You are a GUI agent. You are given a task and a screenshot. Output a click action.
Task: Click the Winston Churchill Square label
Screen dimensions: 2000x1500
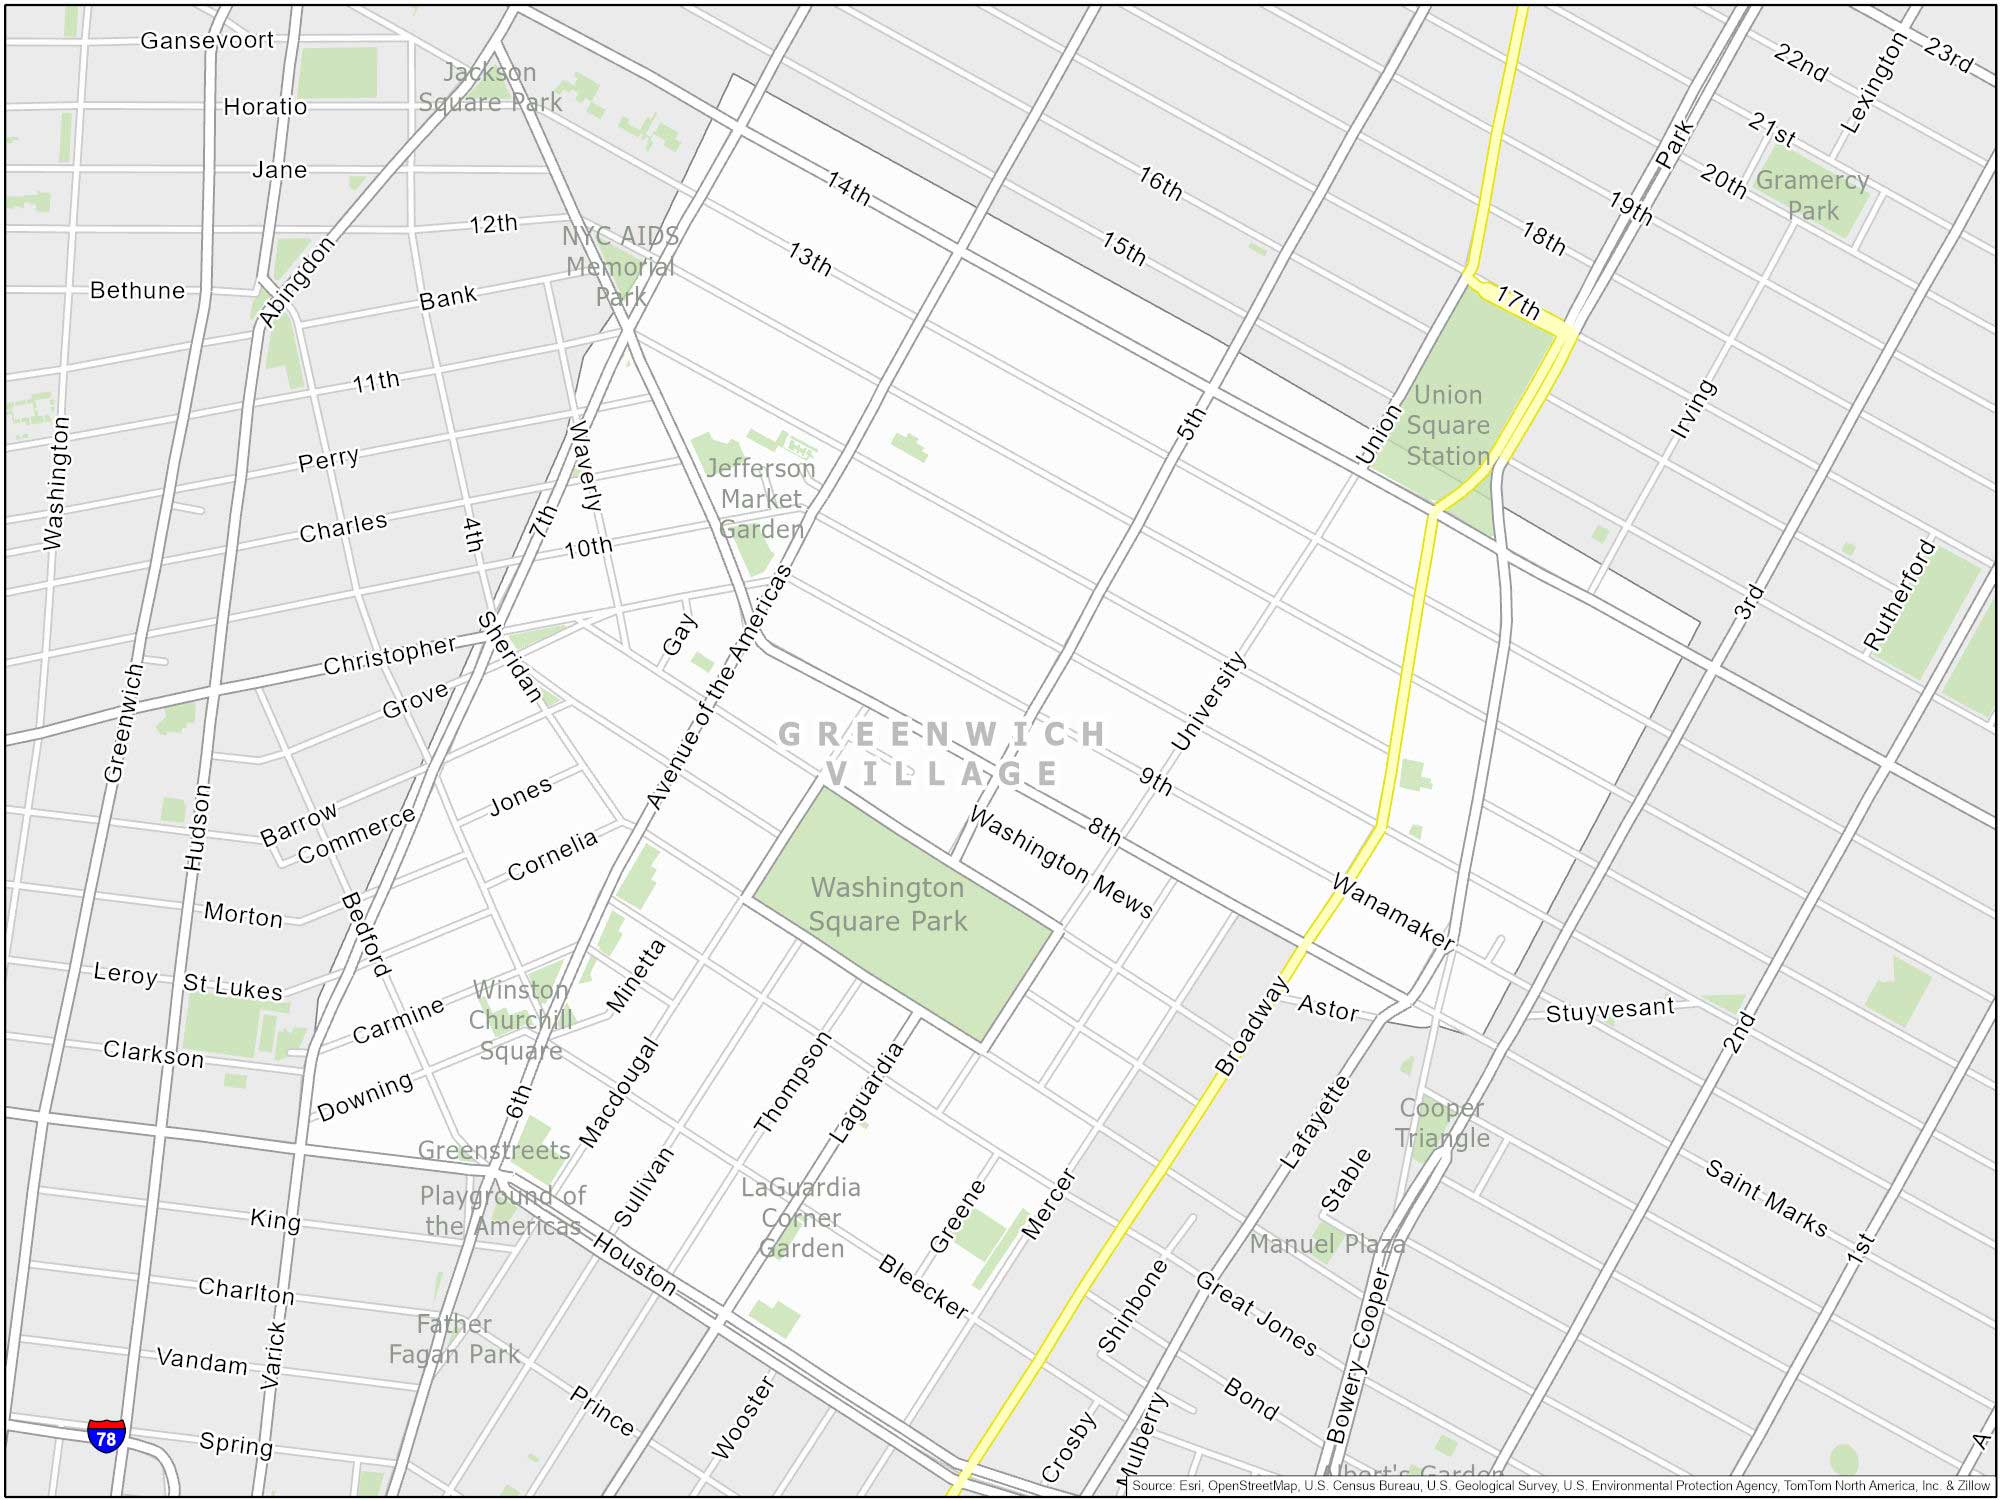[x=520, y=1020]
